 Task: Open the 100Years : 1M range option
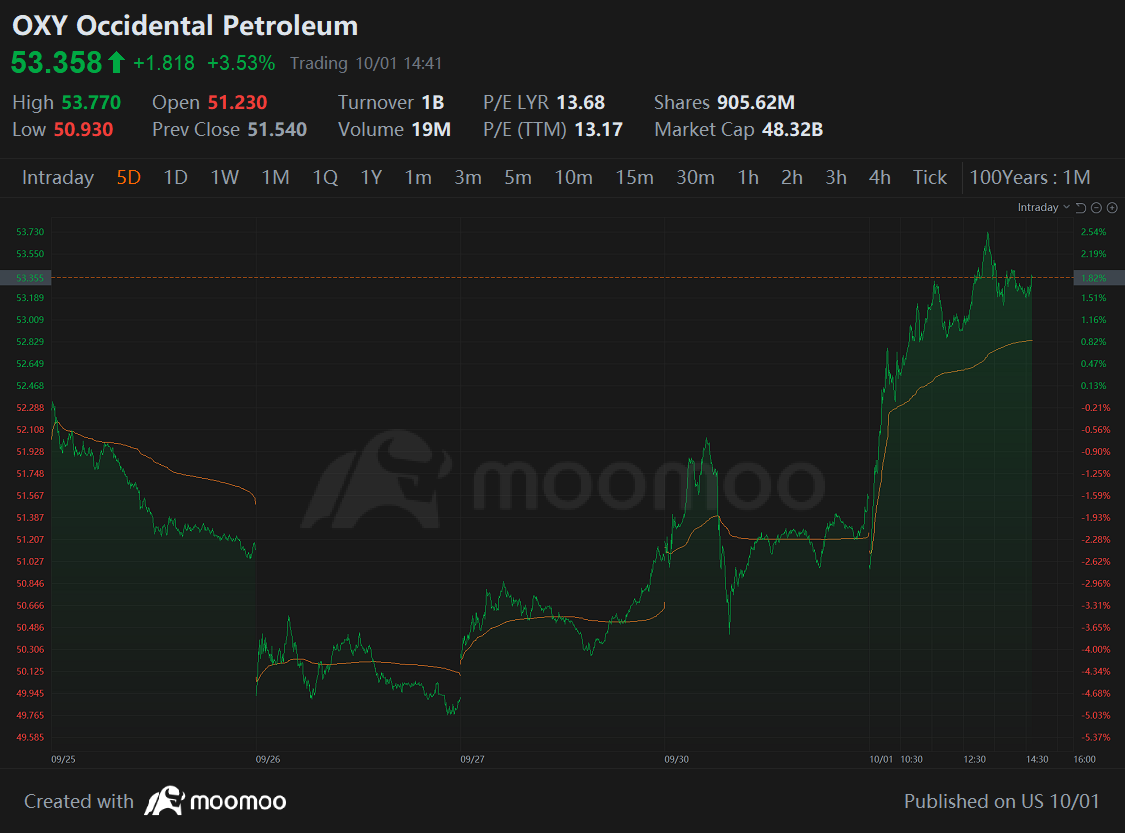(1030, 177)
